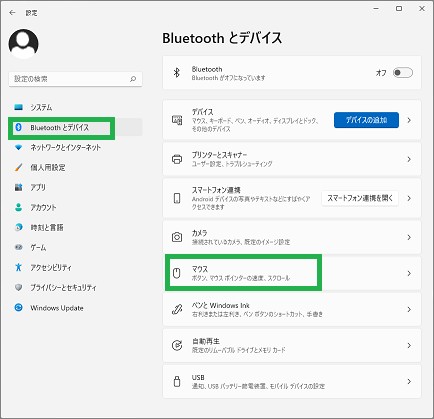The image size is (434, 419).
Task: Expand the カメラ row chevron
Action: (x=409, y=237)
